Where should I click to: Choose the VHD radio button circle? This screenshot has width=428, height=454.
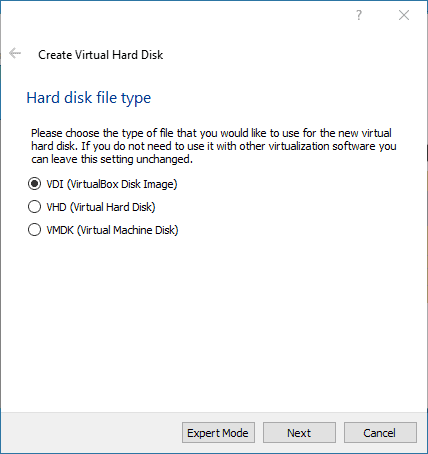coord(34,207)
